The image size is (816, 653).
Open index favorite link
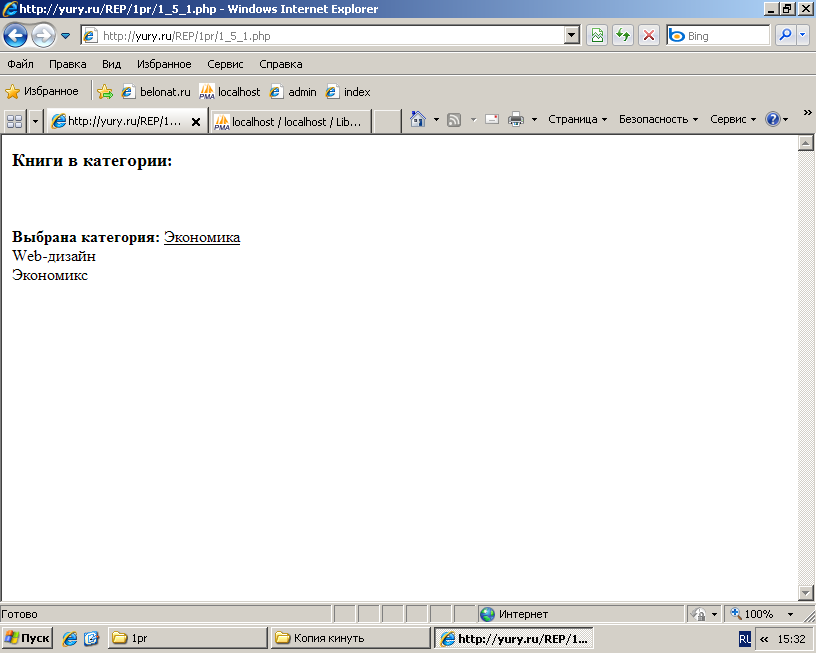348,92
